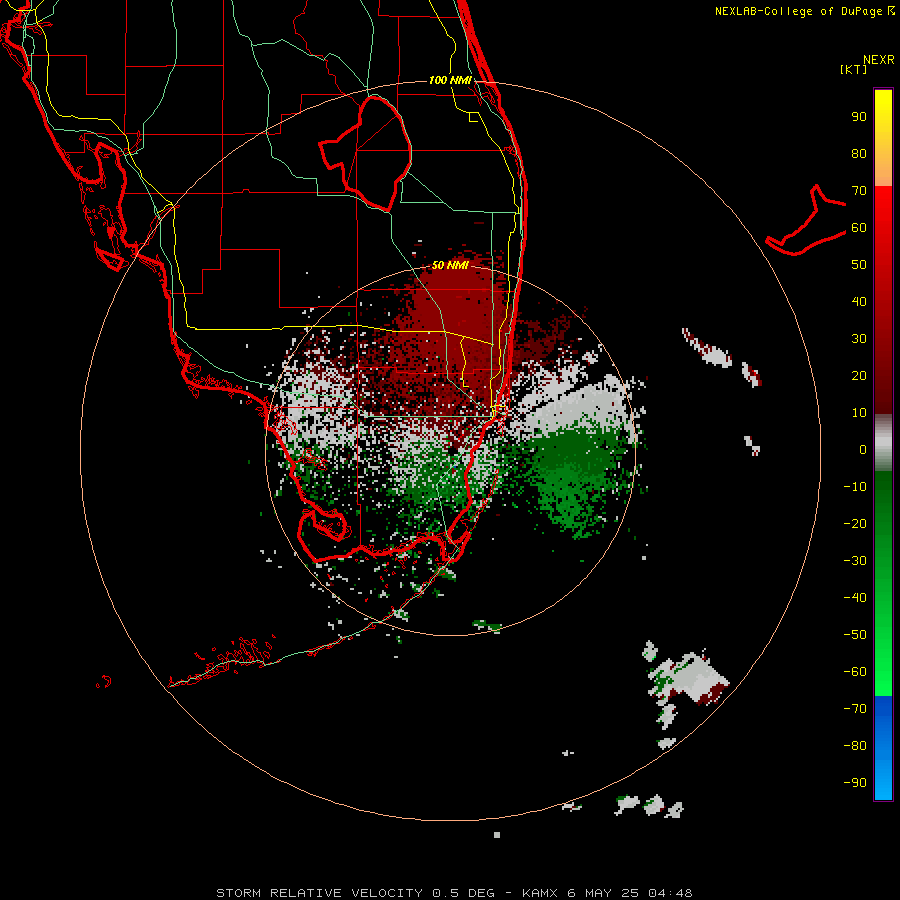Click the -30 knot scale label
900x900 pixels.
(x=855, y=561)
